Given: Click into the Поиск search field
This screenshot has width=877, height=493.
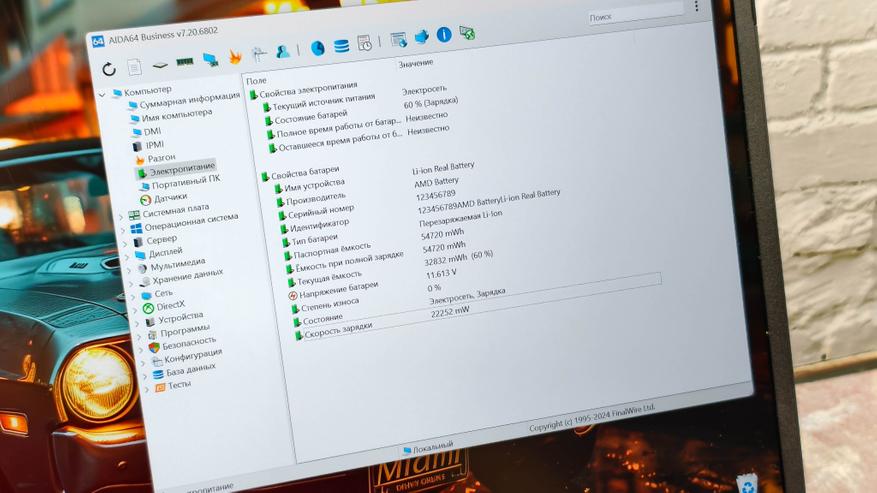Looking at the screenshot, I should [635, 13].
